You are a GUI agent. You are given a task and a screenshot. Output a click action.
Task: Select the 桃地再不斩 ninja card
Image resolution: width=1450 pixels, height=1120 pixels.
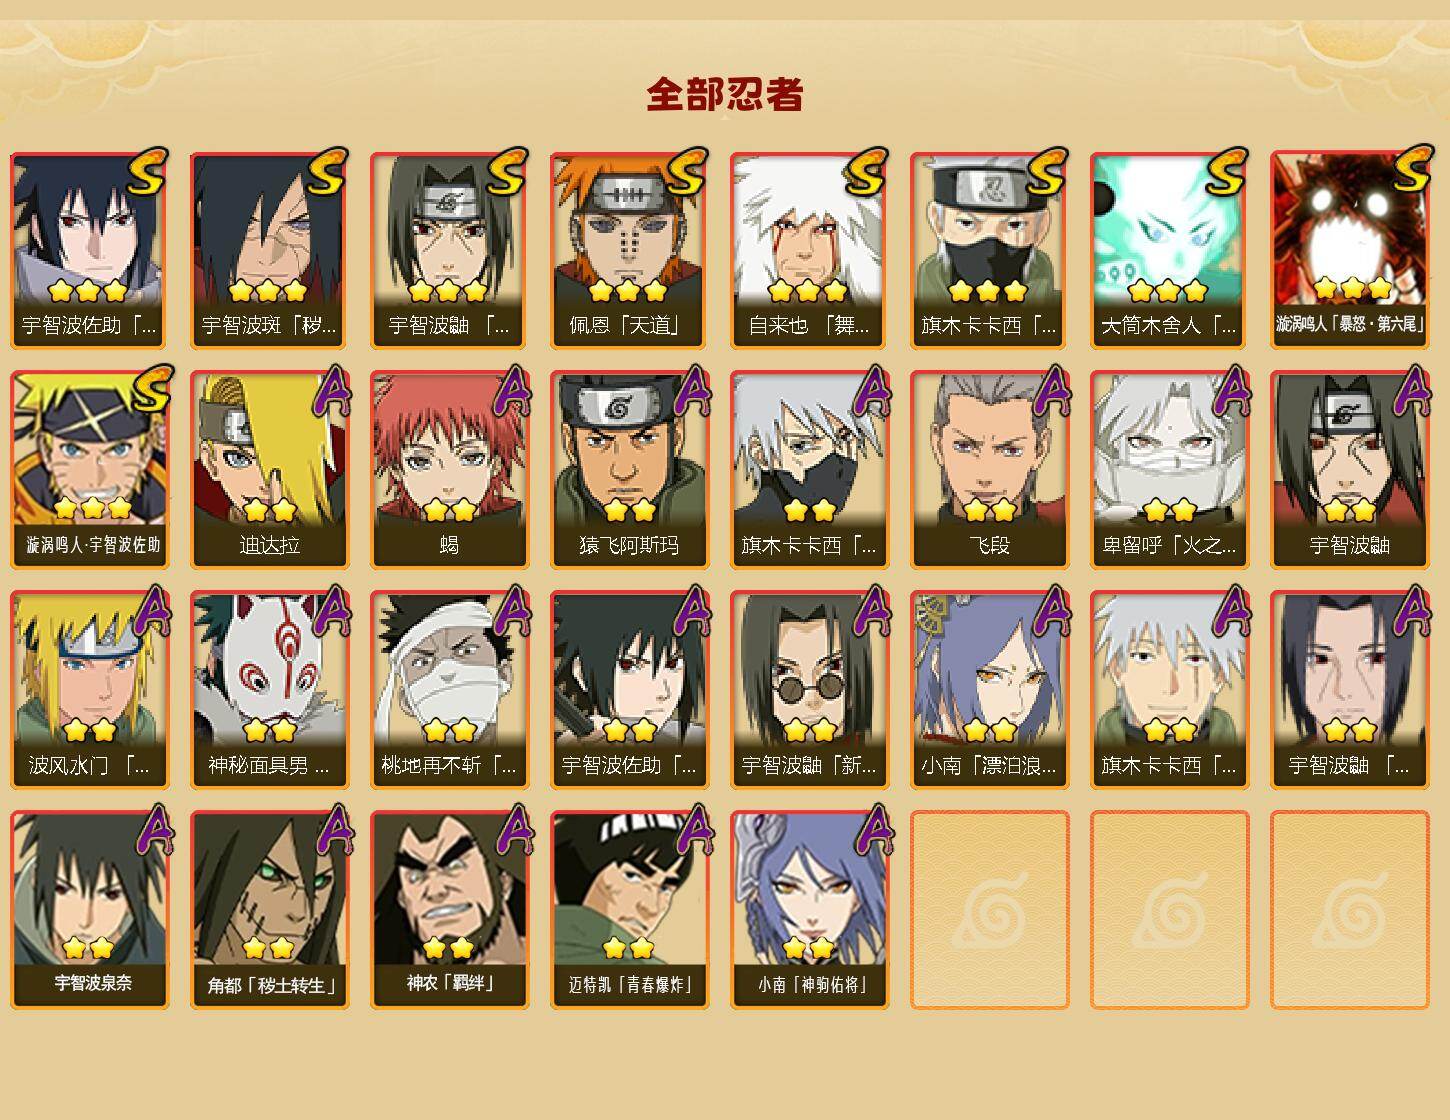(449, 690)
